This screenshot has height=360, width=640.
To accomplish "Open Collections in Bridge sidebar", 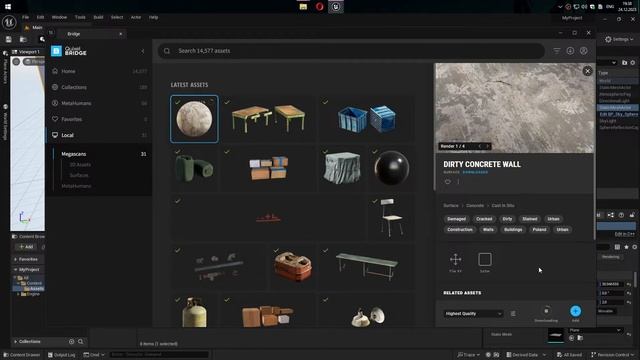I will tap(74, 87).
